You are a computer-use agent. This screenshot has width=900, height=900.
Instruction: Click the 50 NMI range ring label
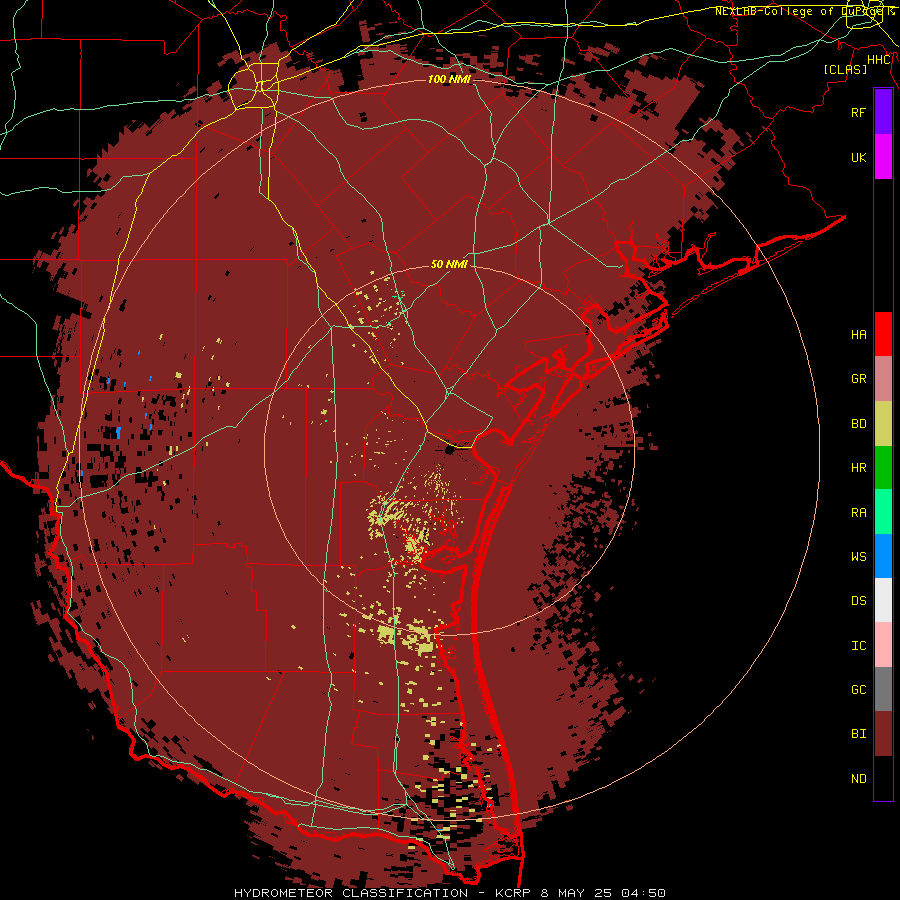point(449,264)
